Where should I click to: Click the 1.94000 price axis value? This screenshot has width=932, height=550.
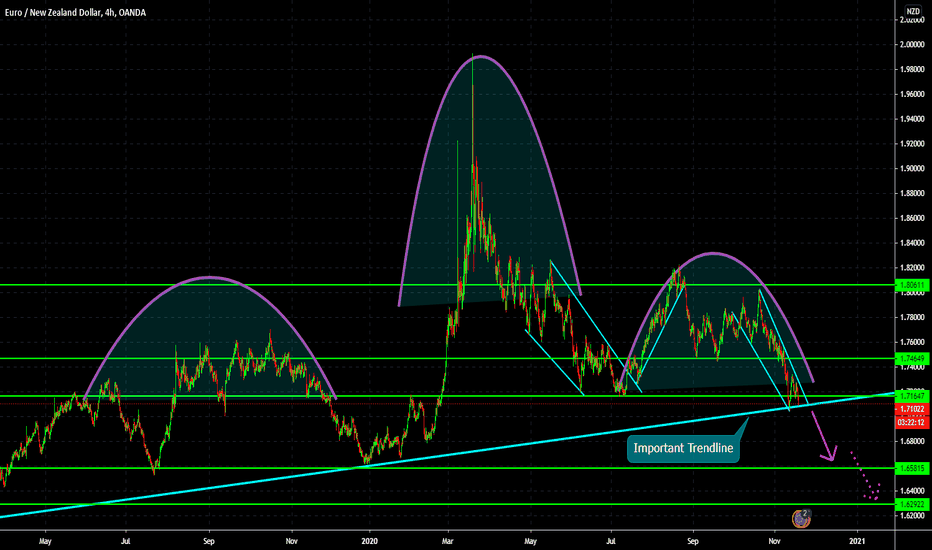coord(912,119)
